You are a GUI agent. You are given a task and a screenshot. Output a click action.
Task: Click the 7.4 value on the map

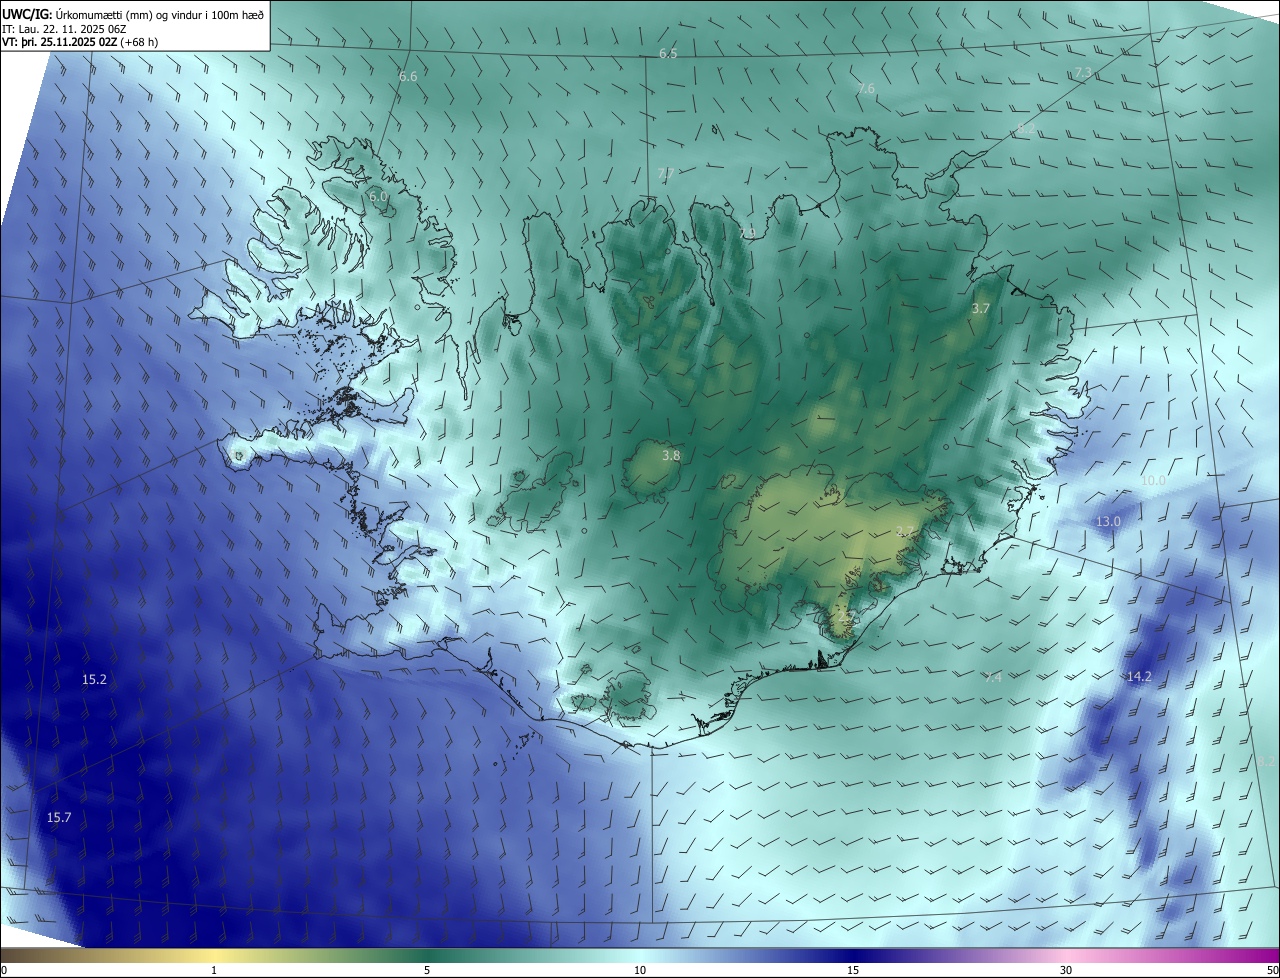(993, 677)
